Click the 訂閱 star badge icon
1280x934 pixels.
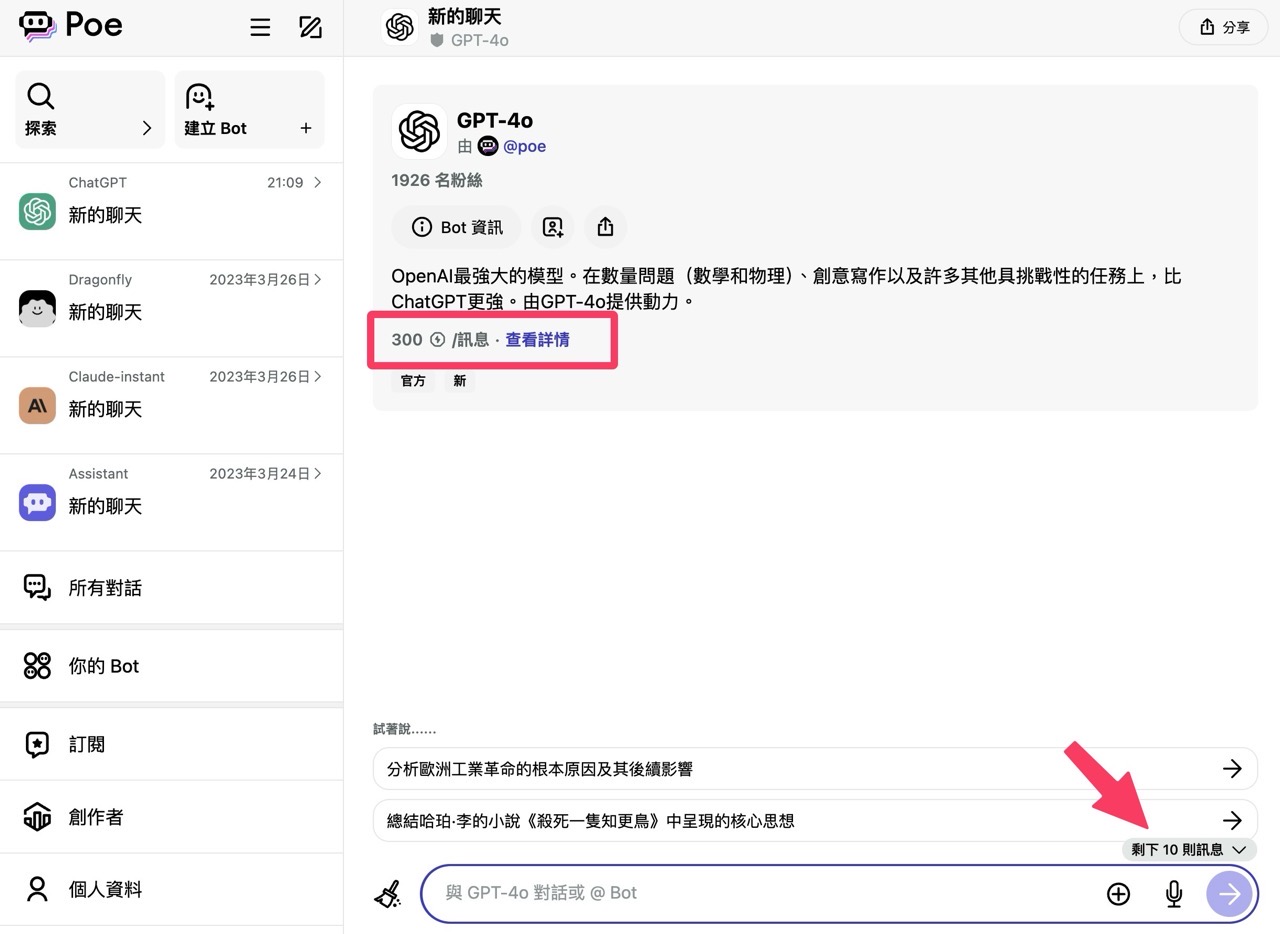click(x=37, y=744)
